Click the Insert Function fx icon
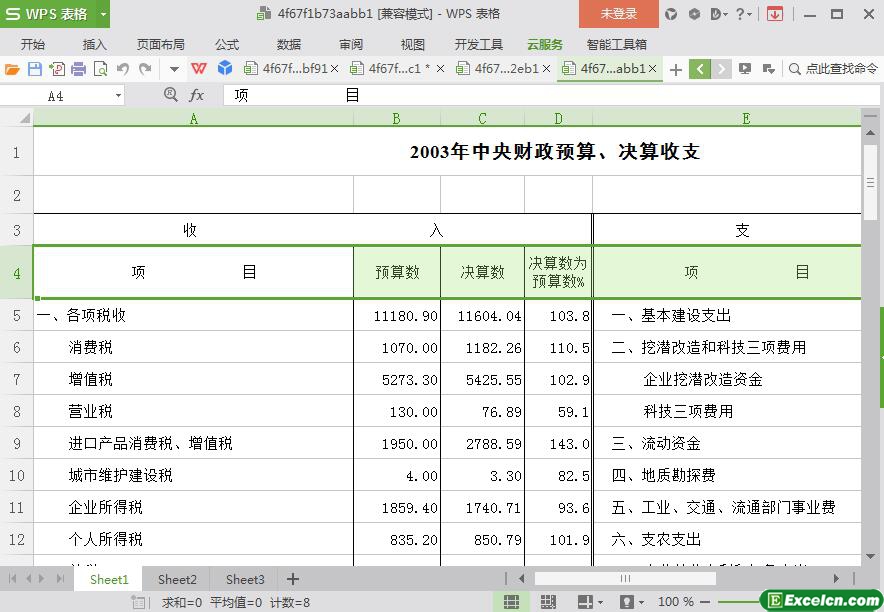The width and height of the screenshot is (884, 612). [x=197, y=95]
